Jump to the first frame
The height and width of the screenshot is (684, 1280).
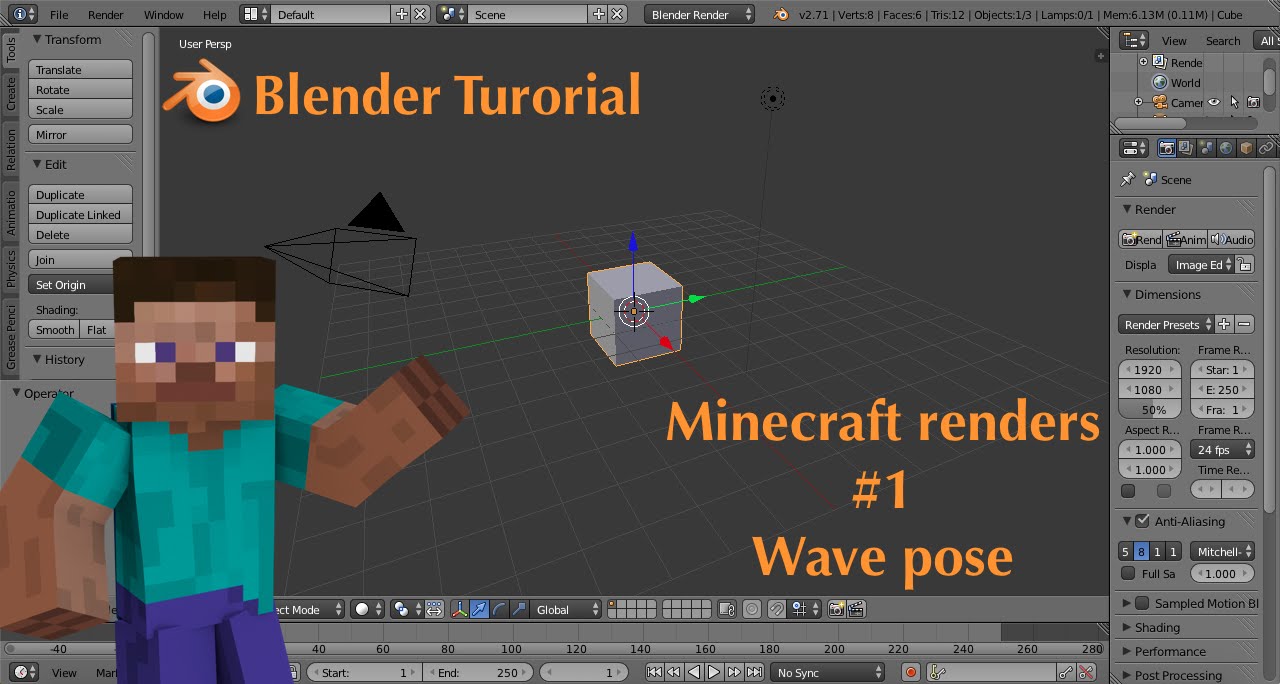click(655, 673)
